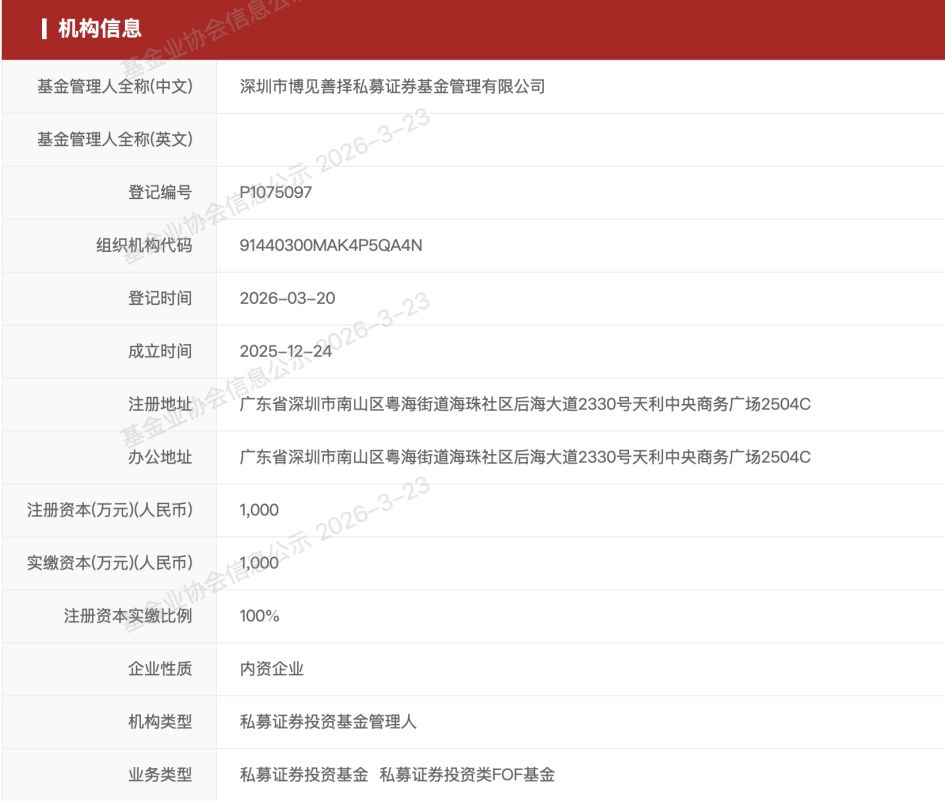Click registration date 2026-03-20
The width and height of the screenshot is (945, 801).
pyautogui.click(x=288, y=299)
